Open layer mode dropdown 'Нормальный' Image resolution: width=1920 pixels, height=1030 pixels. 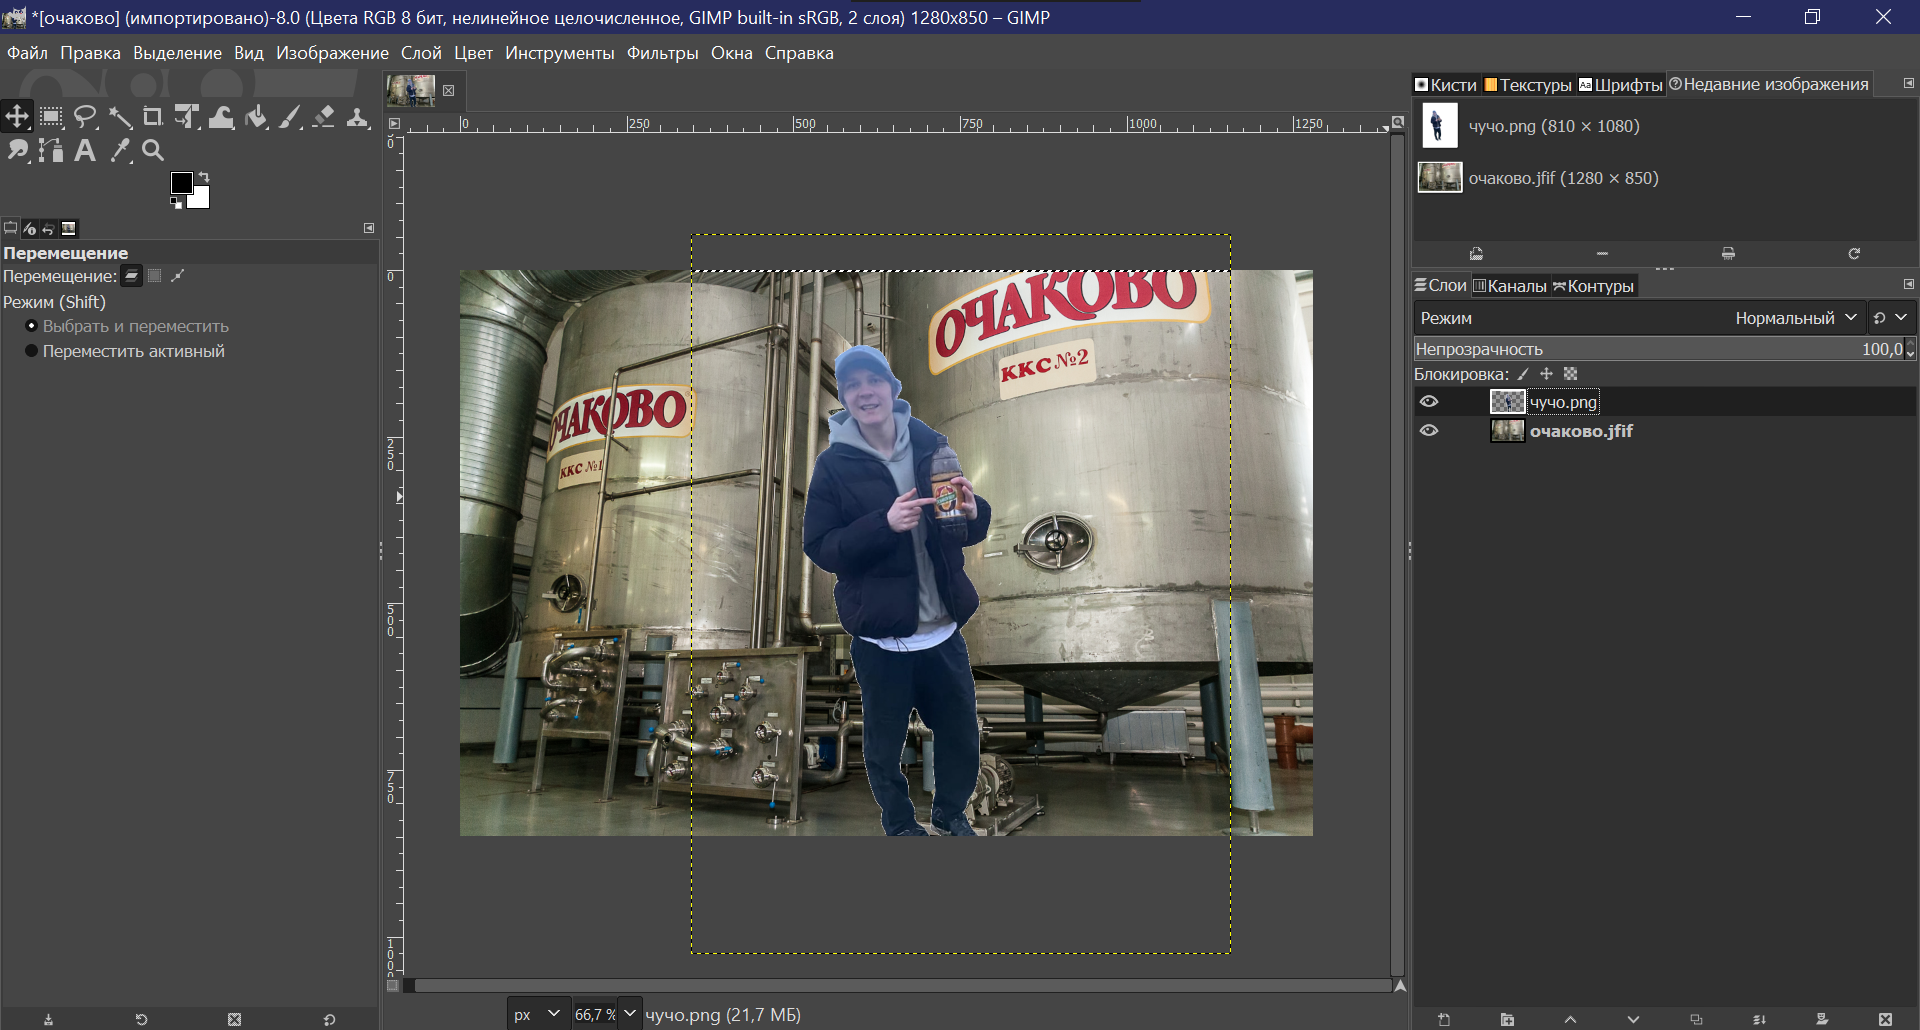coord(1795,318)
